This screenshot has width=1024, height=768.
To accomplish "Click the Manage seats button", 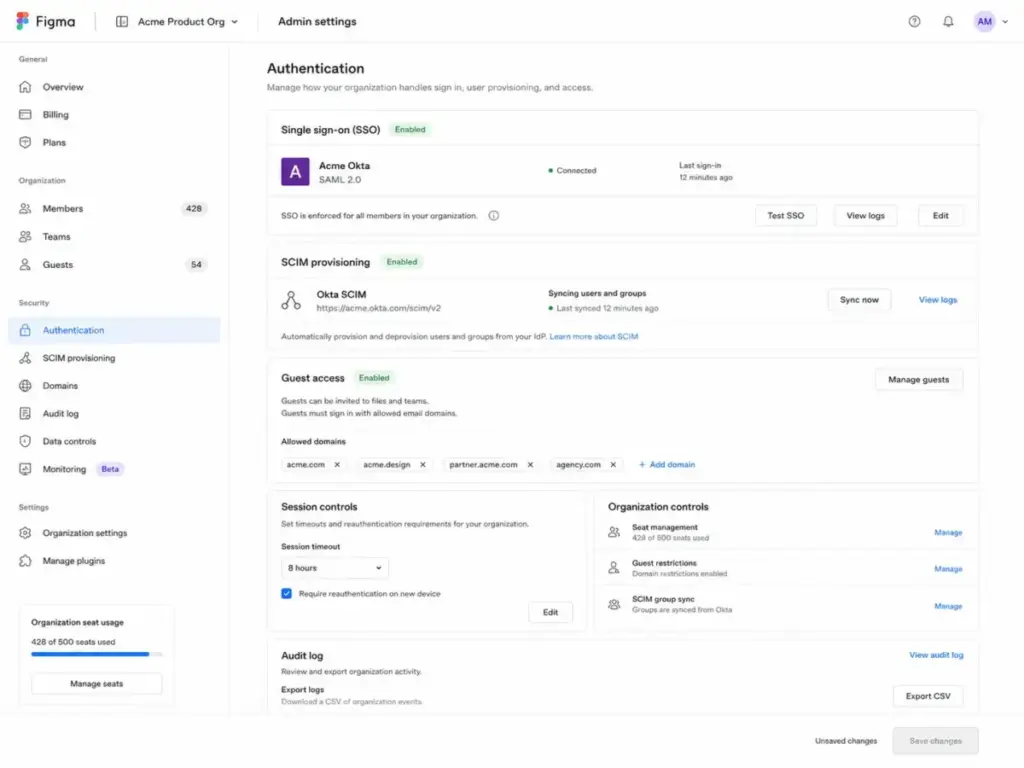I will click(x=97, y=684).
